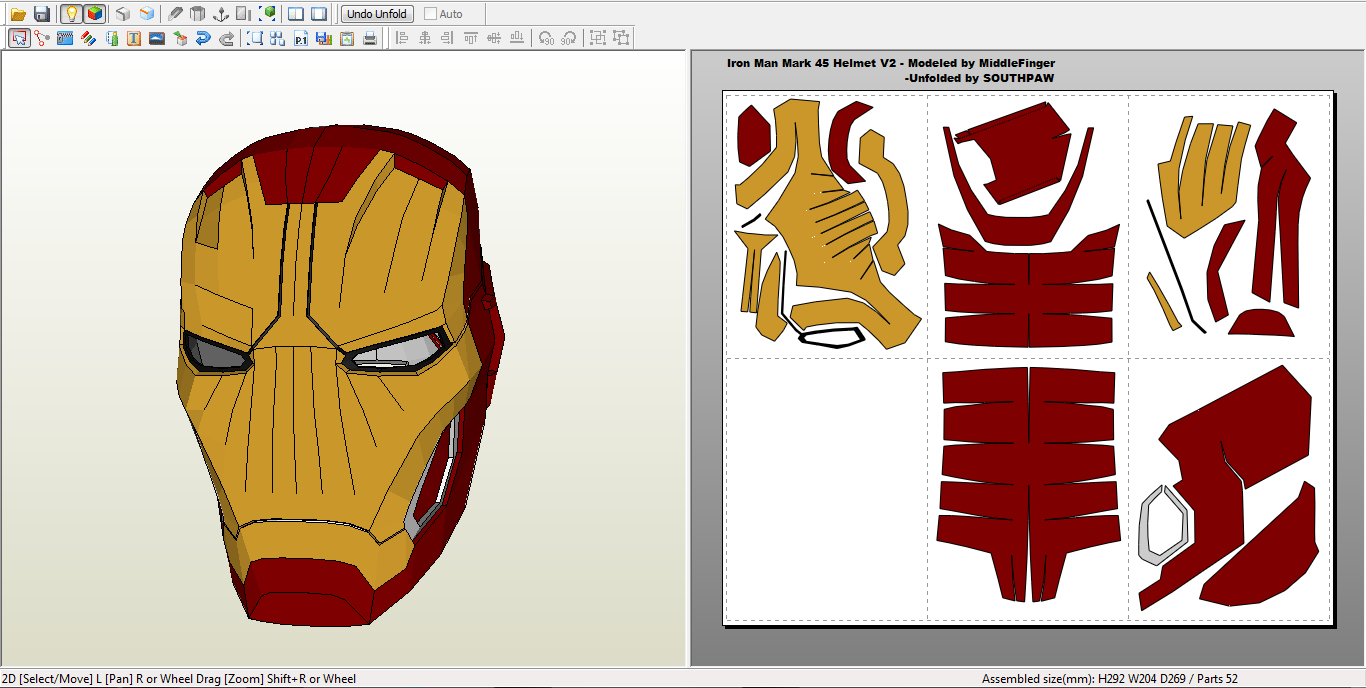This screenshot has width=1366, height=688.
Task: Click the ungroup parts icon
Action: pos(621,38)
